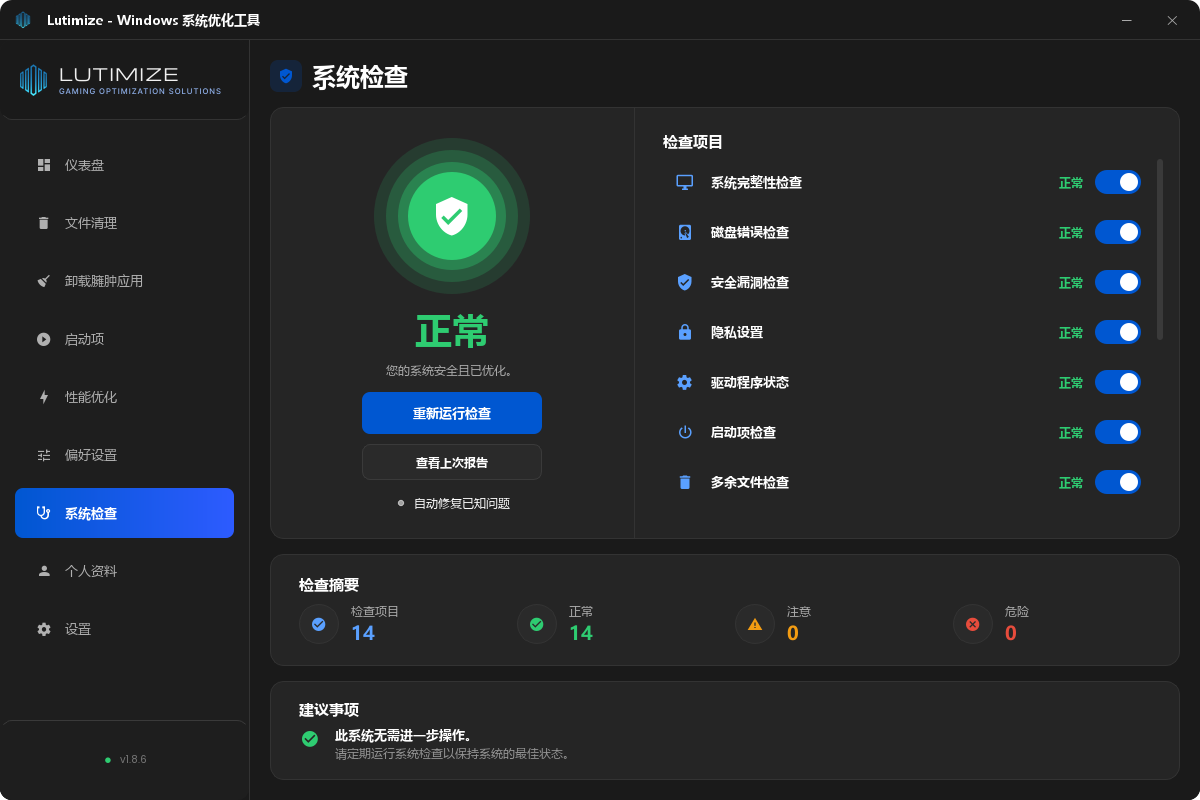This screenshot has width=1200, height=800.
Task: Go to the 文件清理 page
Action: click(x=124, y=223)
